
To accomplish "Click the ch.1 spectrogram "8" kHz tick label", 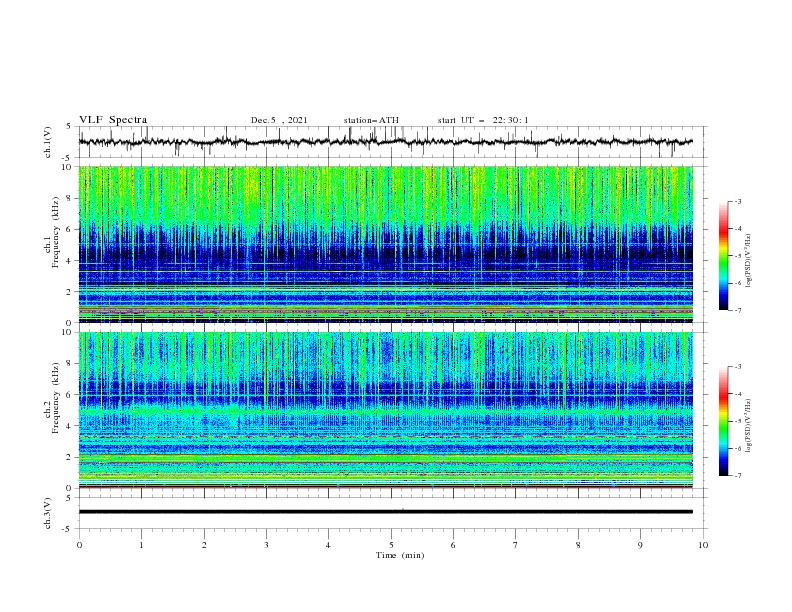I will click(70, 198).
